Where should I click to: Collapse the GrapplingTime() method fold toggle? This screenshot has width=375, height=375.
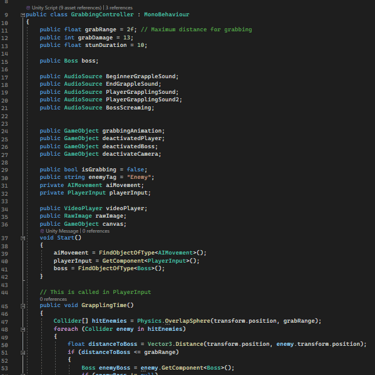(x=23, y=306)
